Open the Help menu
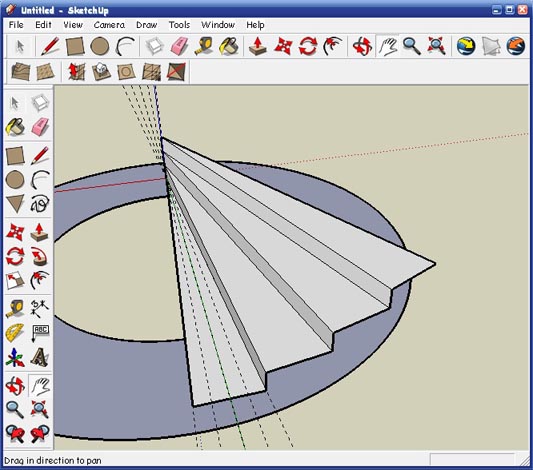 pyautogui.click(x=255, y=25)
